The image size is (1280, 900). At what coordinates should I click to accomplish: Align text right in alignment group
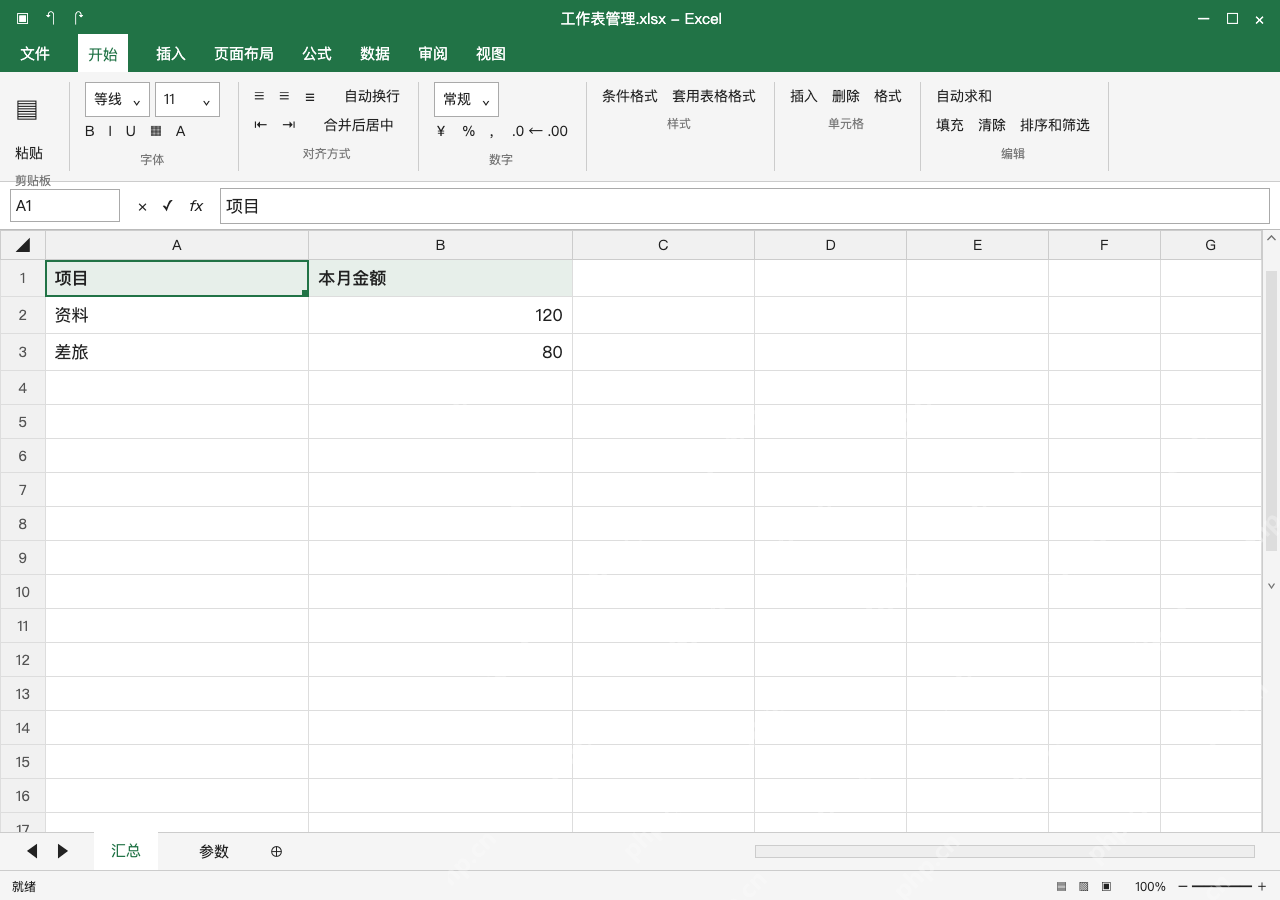click(x=310, y=96)
